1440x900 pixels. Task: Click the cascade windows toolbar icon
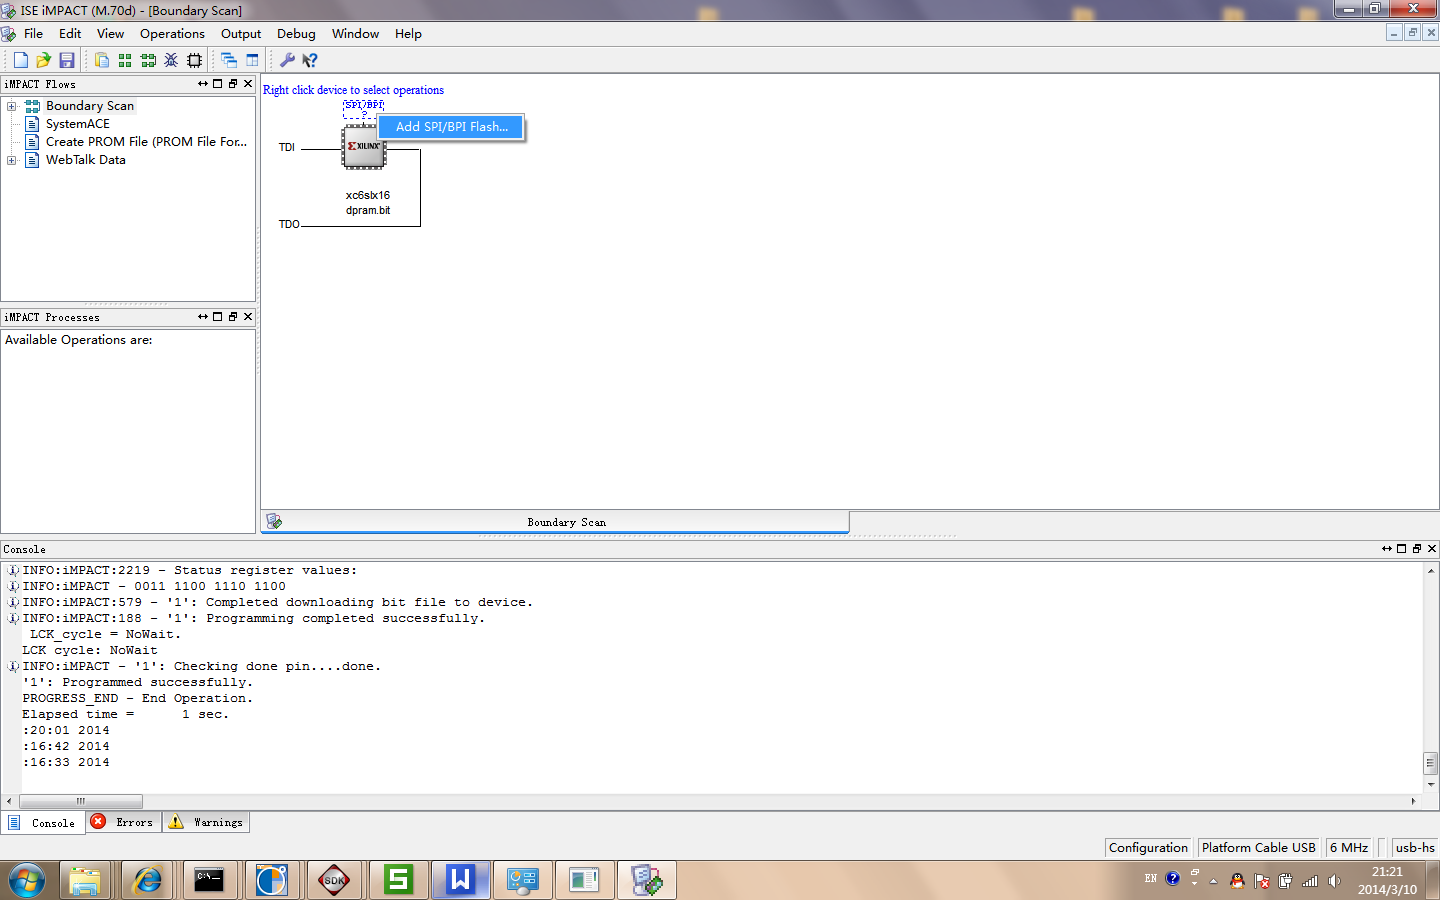click(x=229, y=60)
